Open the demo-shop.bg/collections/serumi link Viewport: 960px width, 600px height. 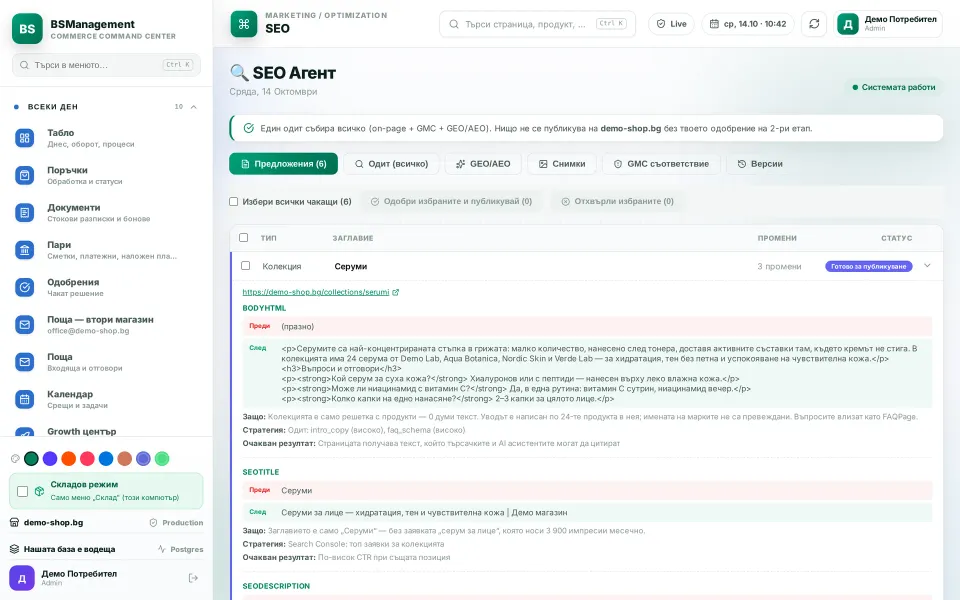[x=316, y=292]
